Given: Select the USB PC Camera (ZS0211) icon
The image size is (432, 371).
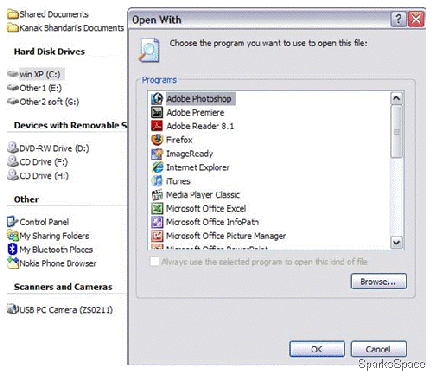Looking at the screenshot, I should [x=13, y=309].
